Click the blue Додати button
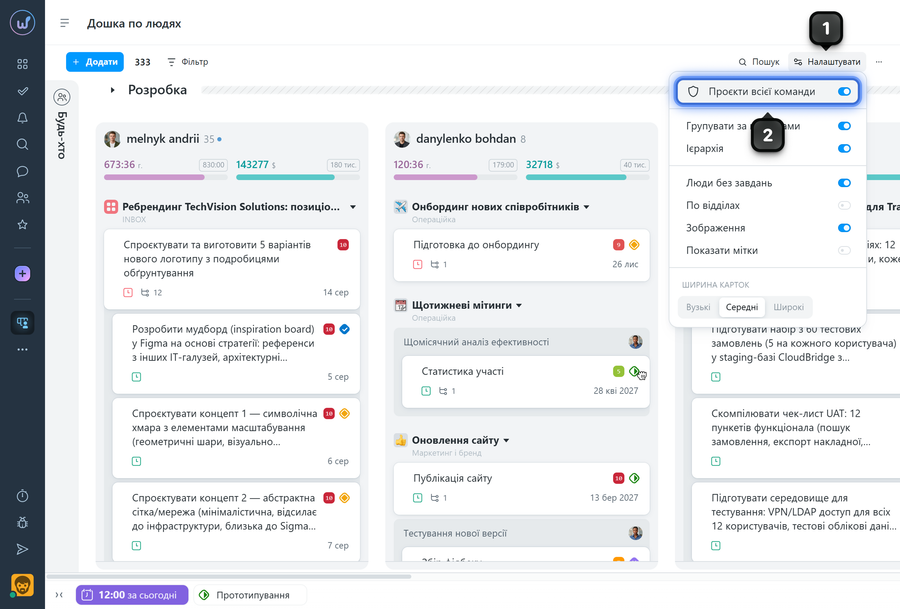 95,62
